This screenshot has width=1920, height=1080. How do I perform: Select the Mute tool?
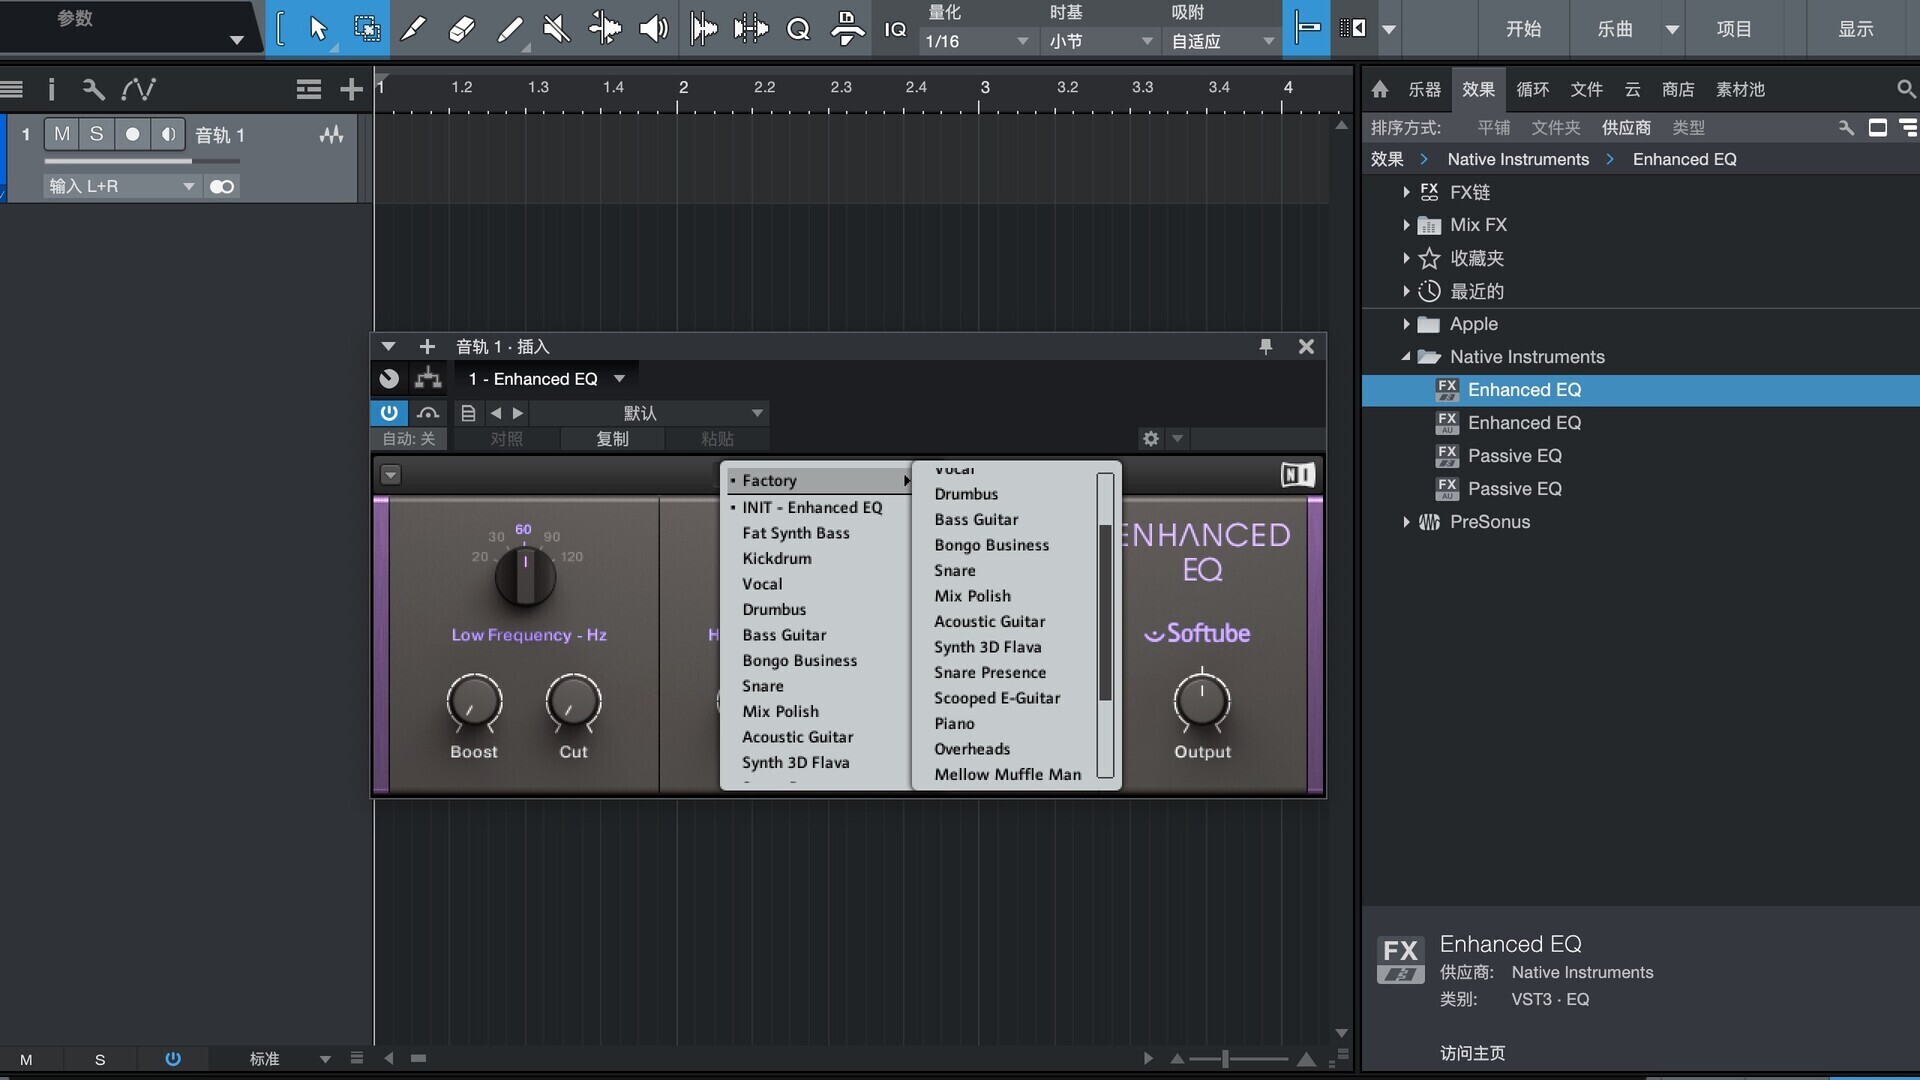coord(556,29)
